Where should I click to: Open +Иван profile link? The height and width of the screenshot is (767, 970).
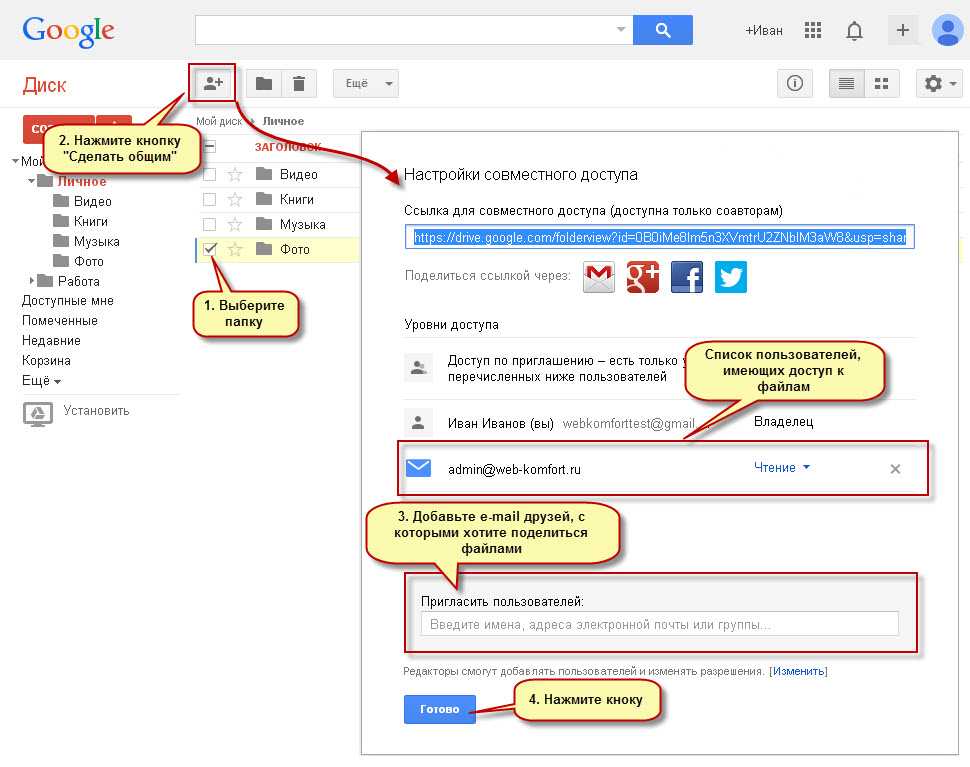tap(764, 30)
